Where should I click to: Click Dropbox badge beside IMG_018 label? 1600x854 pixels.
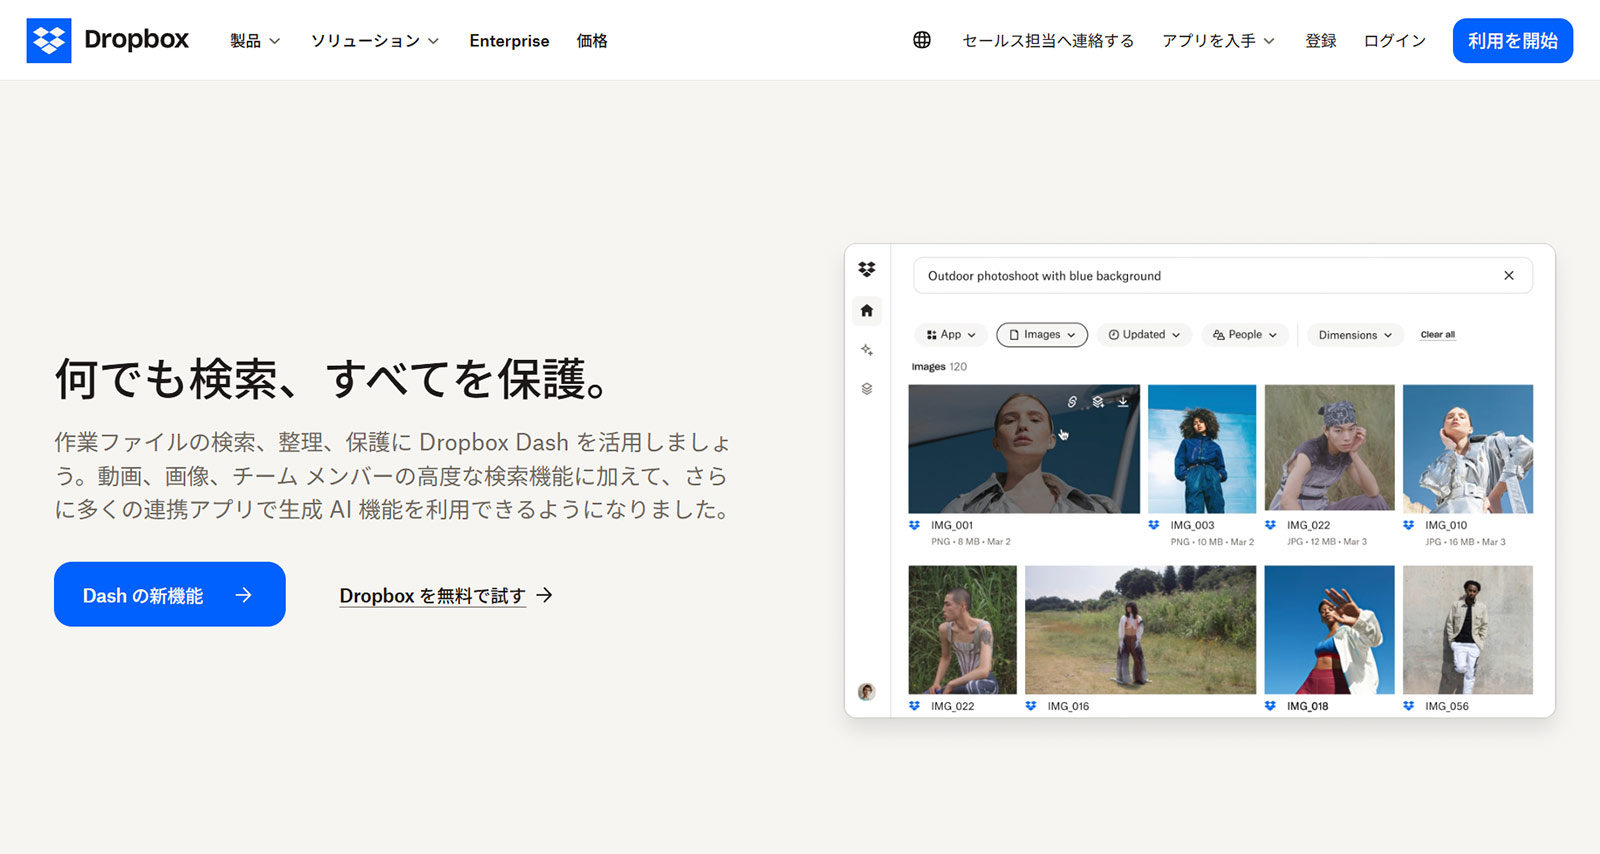pyautogui.click(x=1270, y=706)
